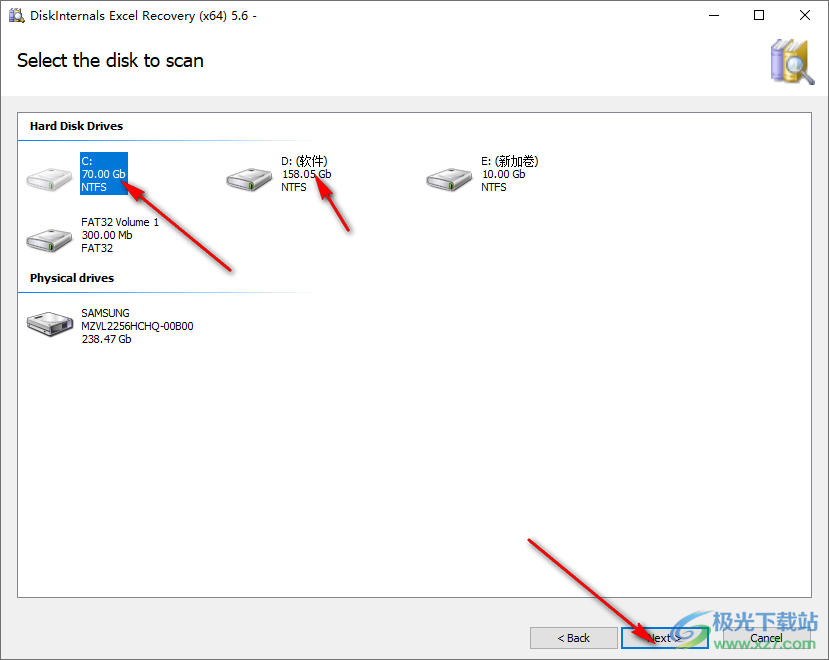The image size is (829, 660).
Task: Select the C: drive icon
Action: click(x=49, y=179)
